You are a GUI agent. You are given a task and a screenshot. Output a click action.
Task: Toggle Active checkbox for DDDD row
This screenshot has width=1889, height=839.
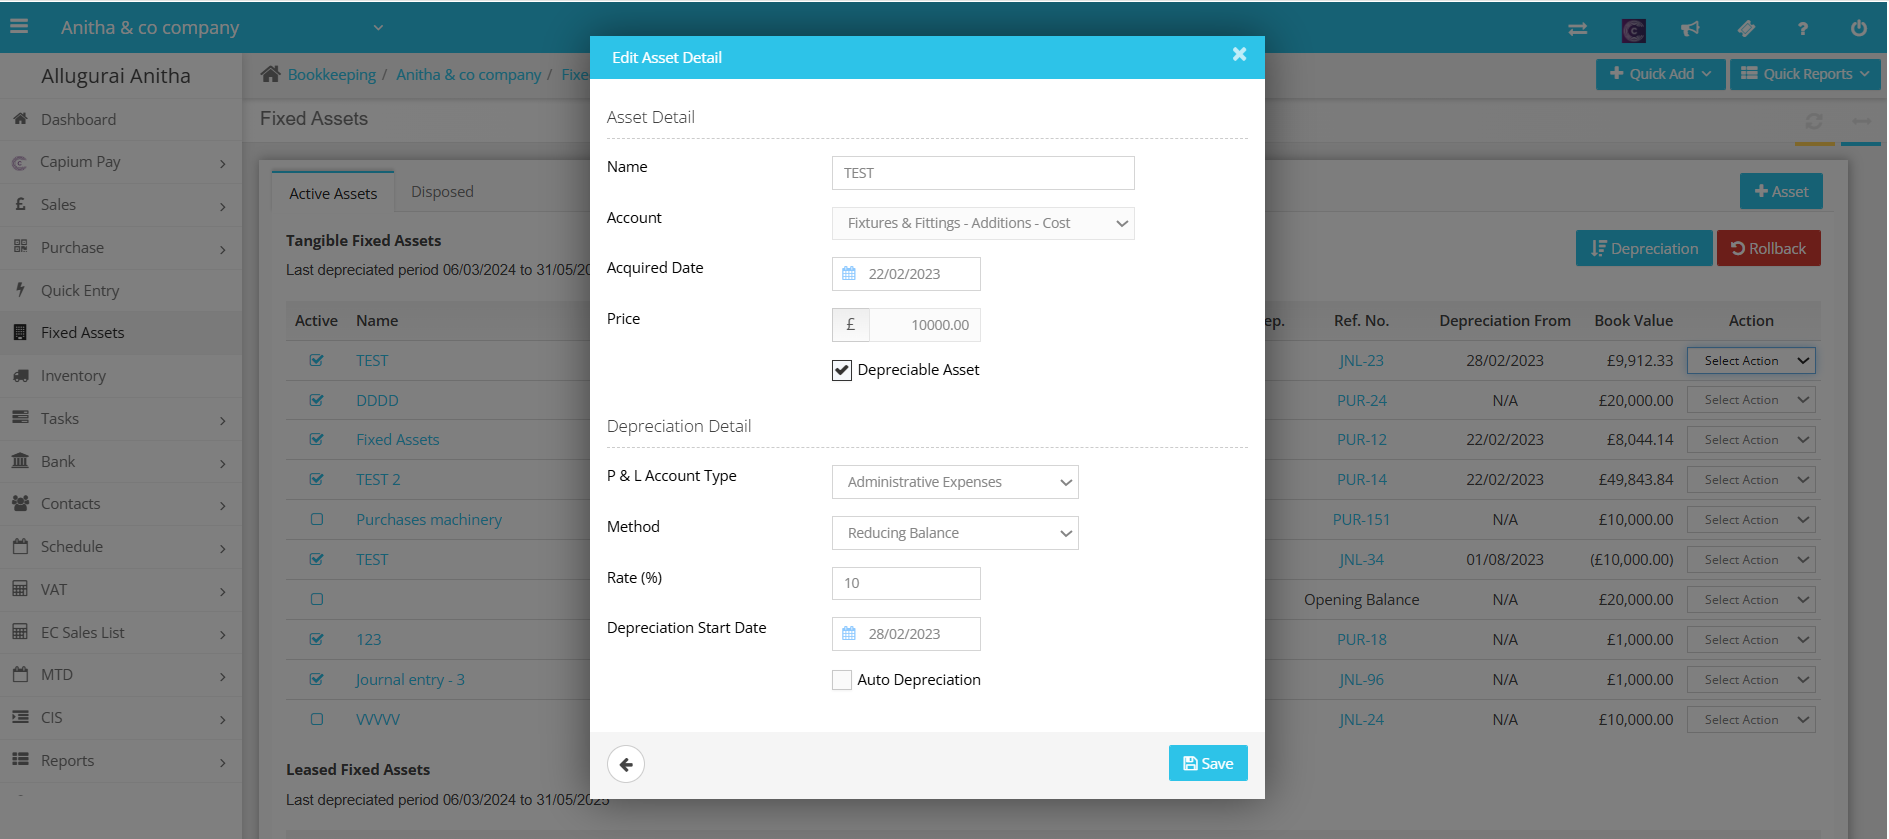[x=317, y=400]
